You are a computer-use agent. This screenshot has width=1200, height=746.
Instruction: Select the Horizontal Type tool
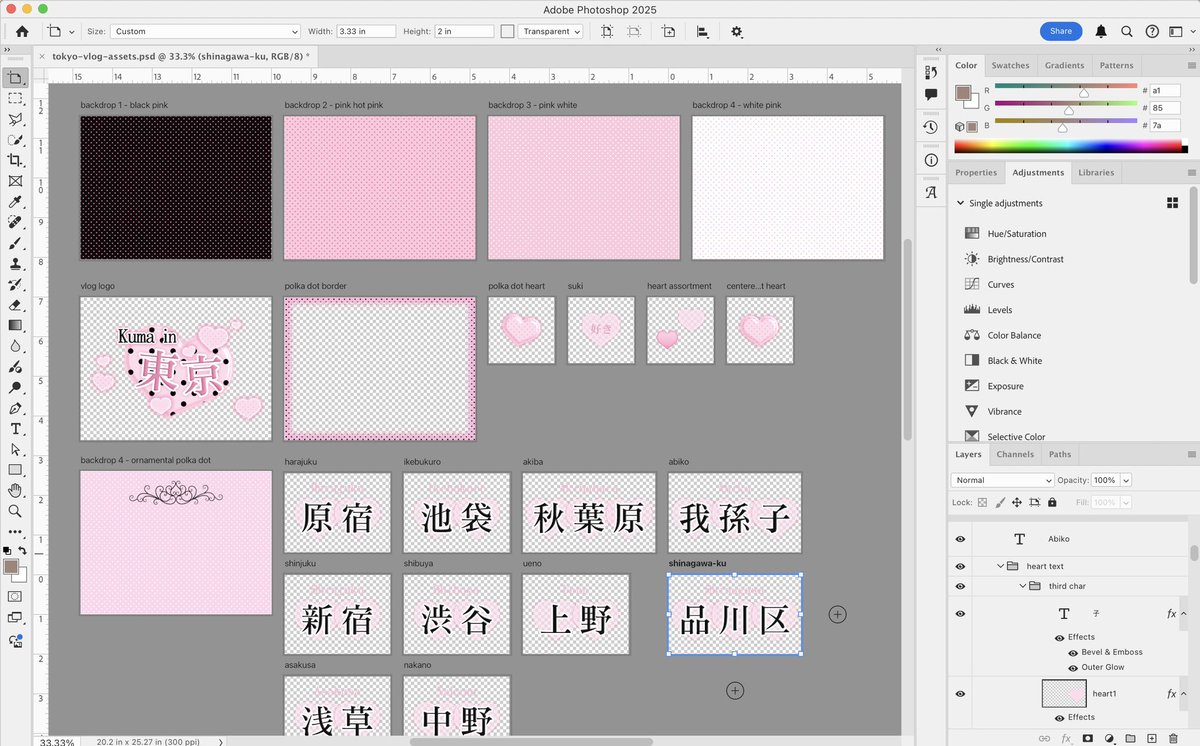pyautogui.click(x=15, y=429)
